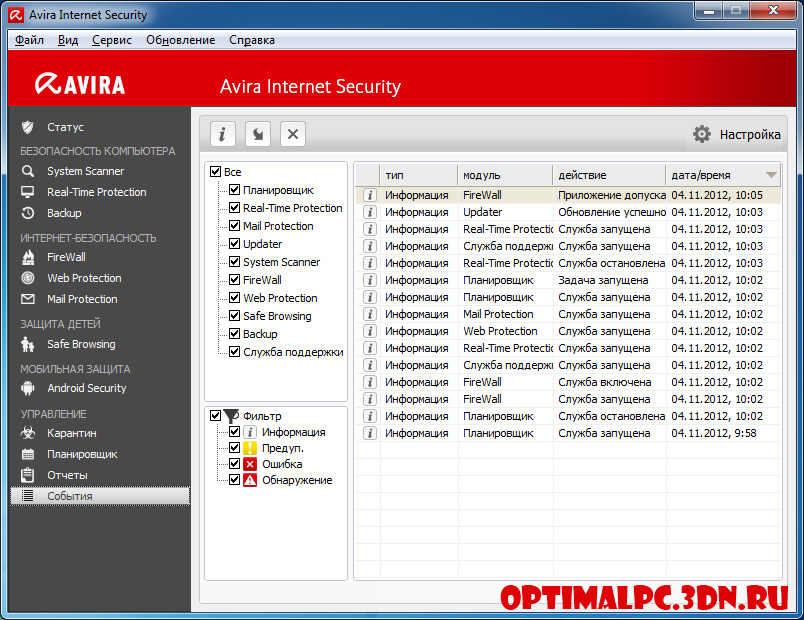This screenshot has height=620, width=804.
Task: Click the Safe Browsing family icon
Action: coord(28,344)
